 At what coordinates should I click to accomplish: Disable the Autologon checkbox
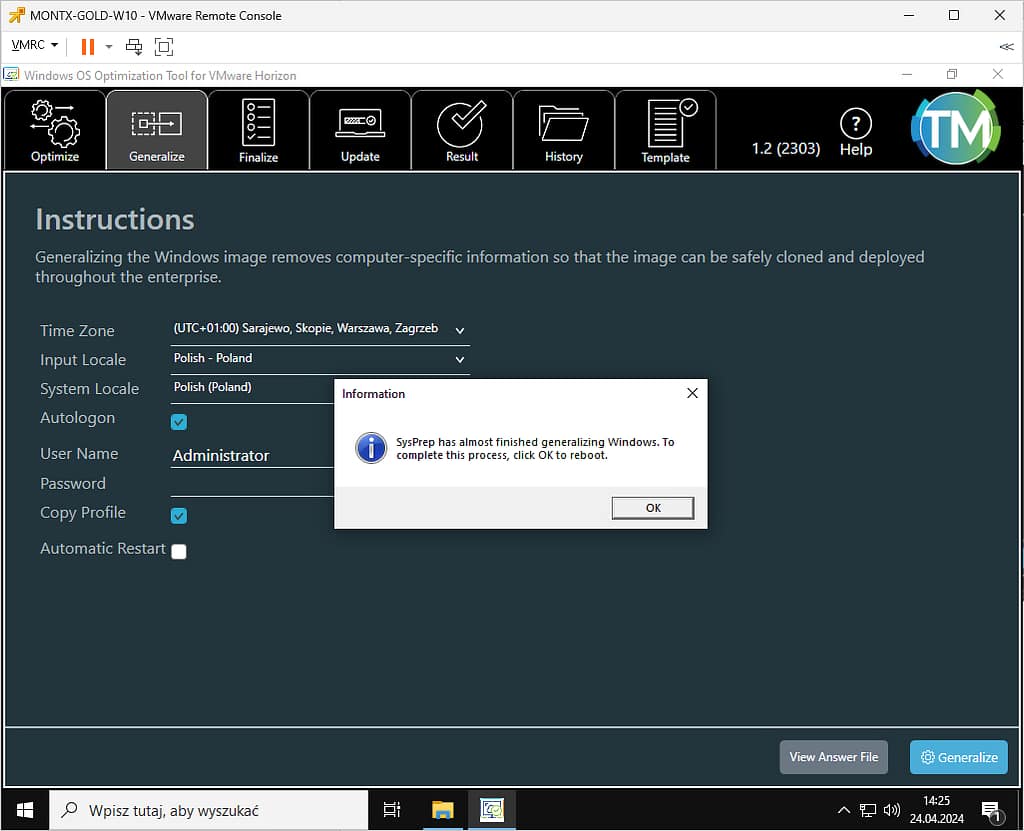(179, 422)
